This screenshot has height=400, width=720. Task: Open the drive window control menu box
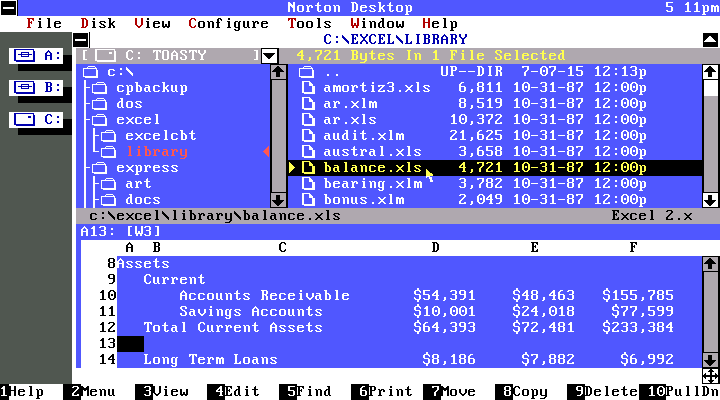click(x=80, y=40)
